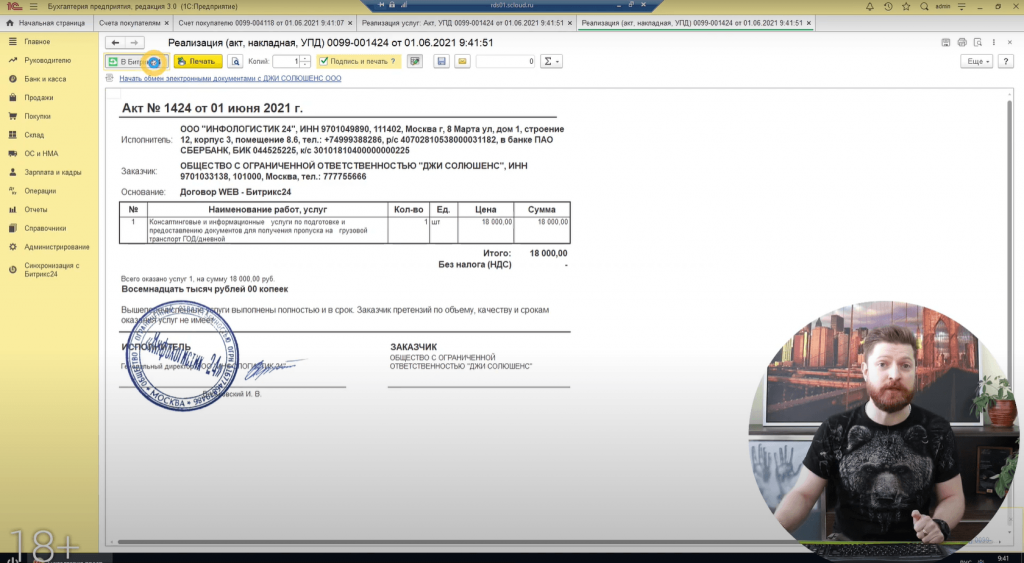Click the sum value field showing 0

click(505, 61)
